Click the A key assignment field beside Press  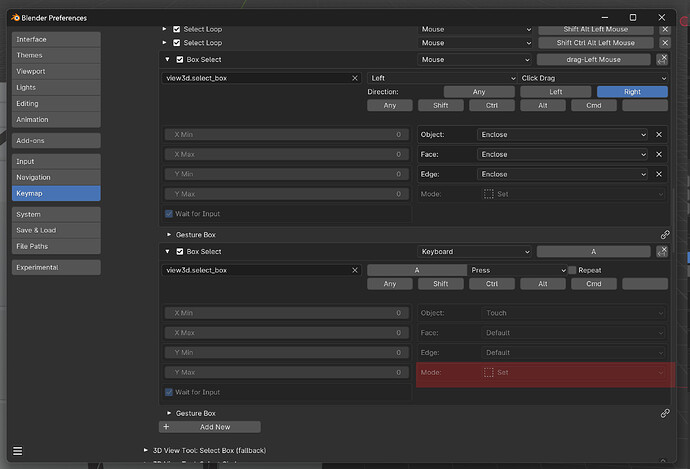coord(417,270)
